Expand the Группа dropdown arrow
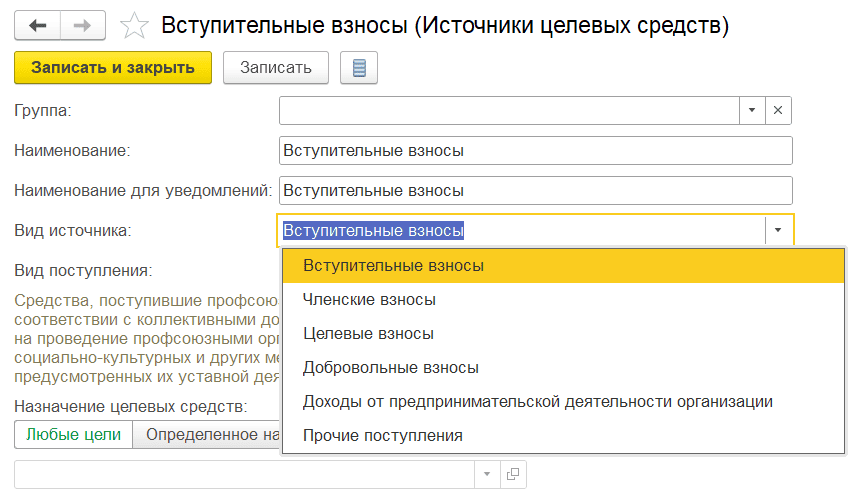The height and width of the screenshot is (494, 862). tap(752, 110)
